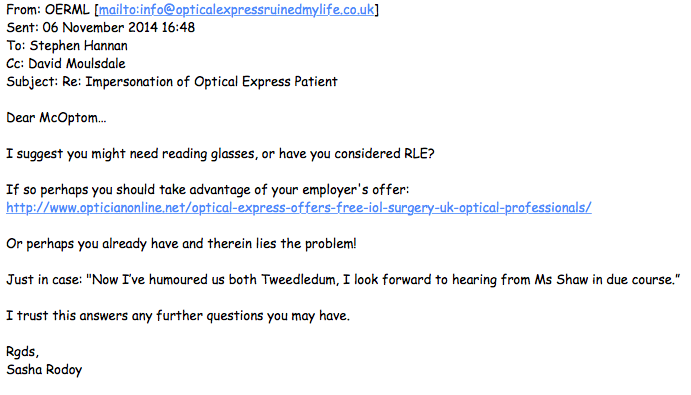Click the signature Sasha Rodoy
This screenshot has height=395, width=691.
[44, 370]
